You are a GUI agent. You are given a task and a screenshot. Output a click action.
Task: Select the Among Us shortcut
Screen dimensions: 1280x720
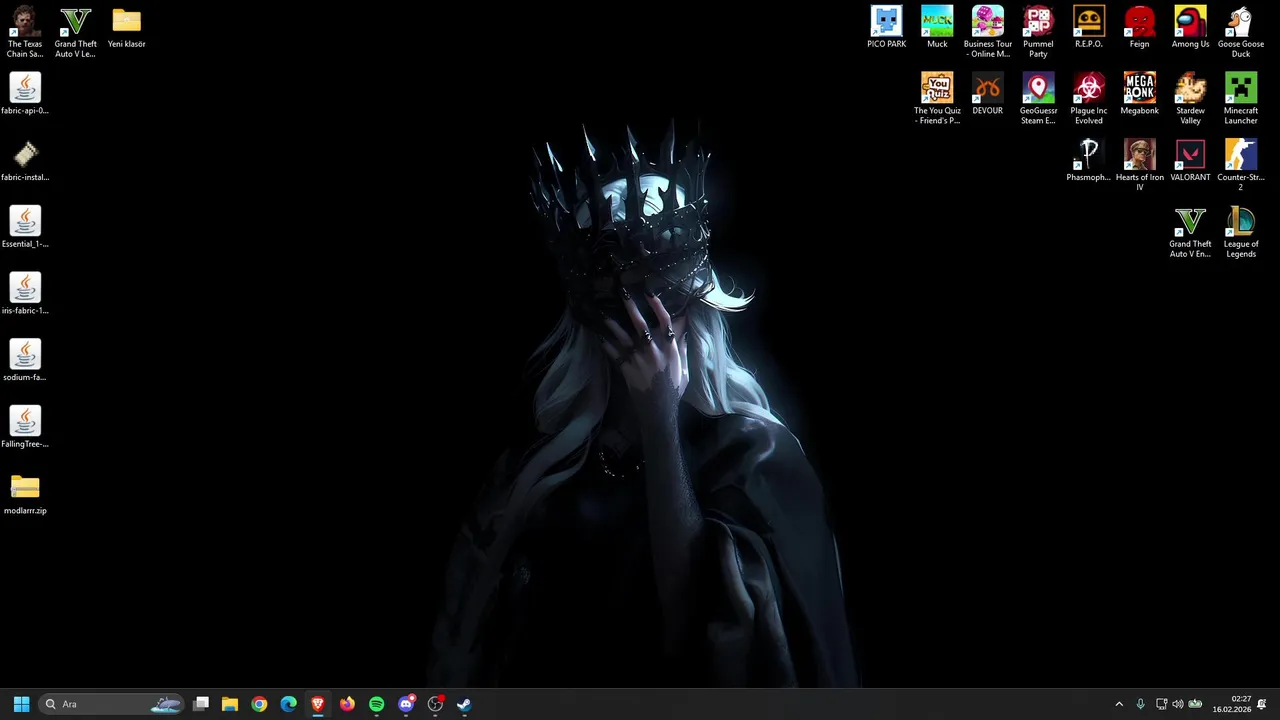1190,28
